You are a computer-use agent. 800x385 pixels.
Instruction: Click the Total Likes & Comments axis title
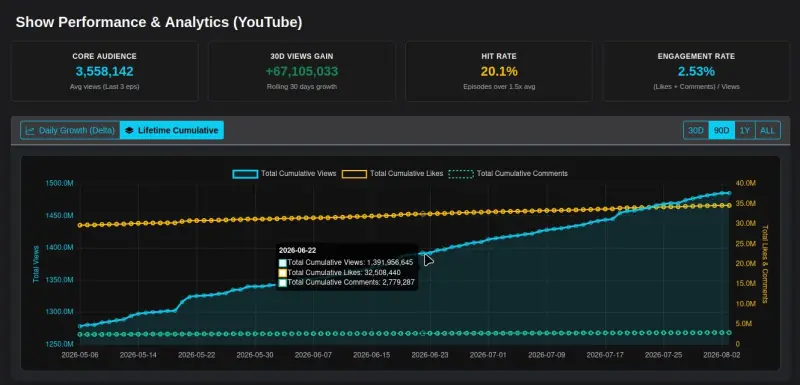[x=764, y=264]
